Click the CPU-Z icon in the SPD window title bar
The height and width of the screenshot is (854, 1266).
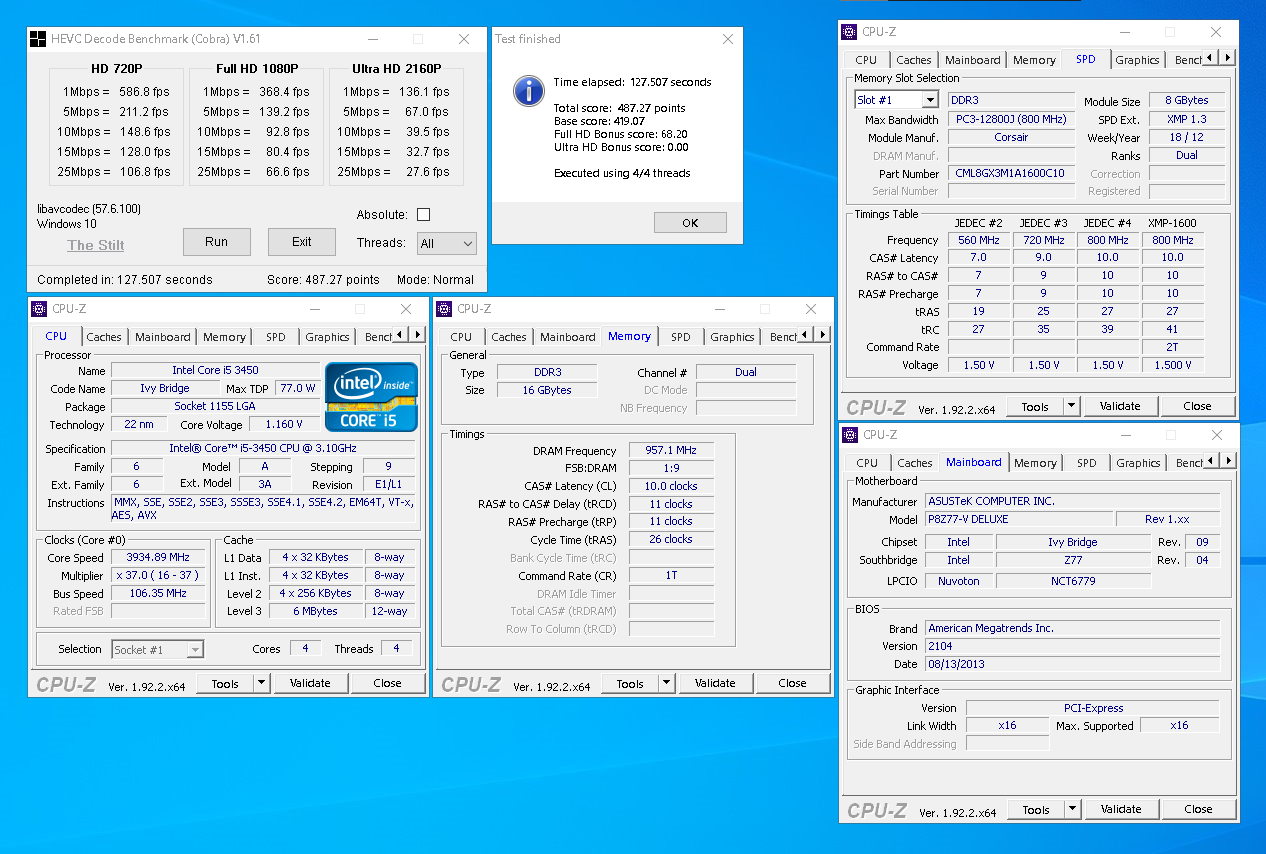point(849,32)
